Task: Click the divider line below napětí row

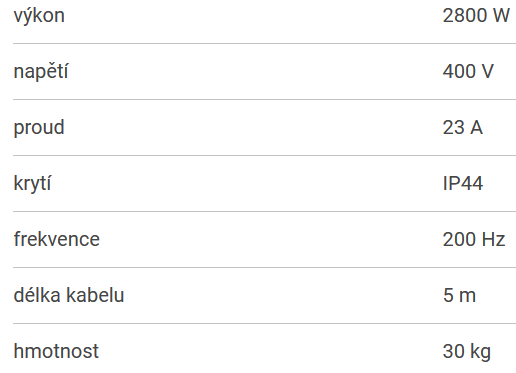Action: point(264,99)
